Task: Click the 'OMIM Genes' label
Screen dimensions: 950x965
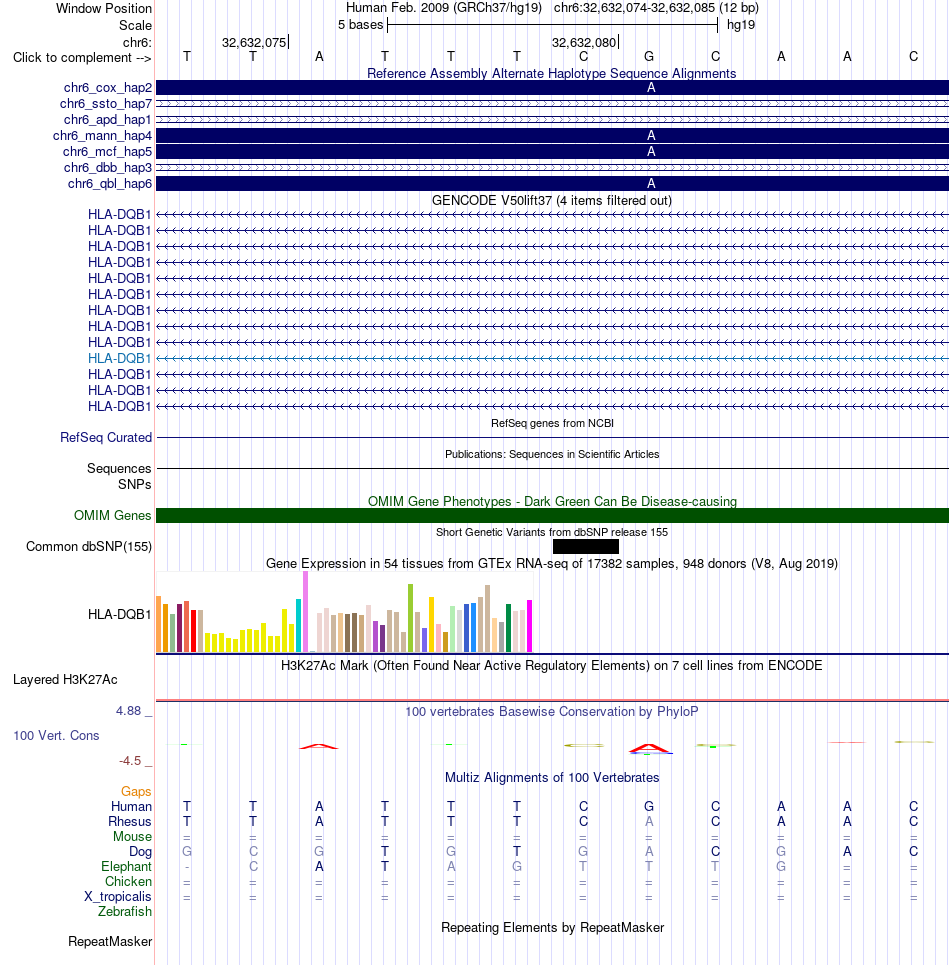Action: click(x=113, y=515)
